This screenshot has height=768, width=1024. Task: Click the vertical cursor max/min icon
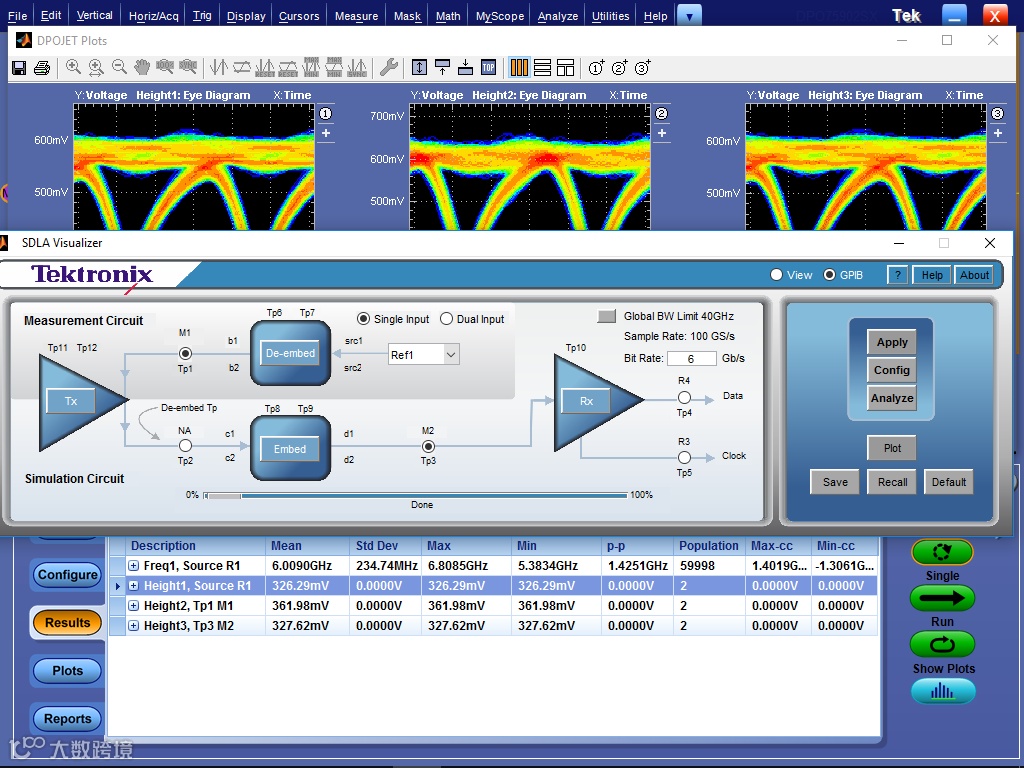pos(311,67)
